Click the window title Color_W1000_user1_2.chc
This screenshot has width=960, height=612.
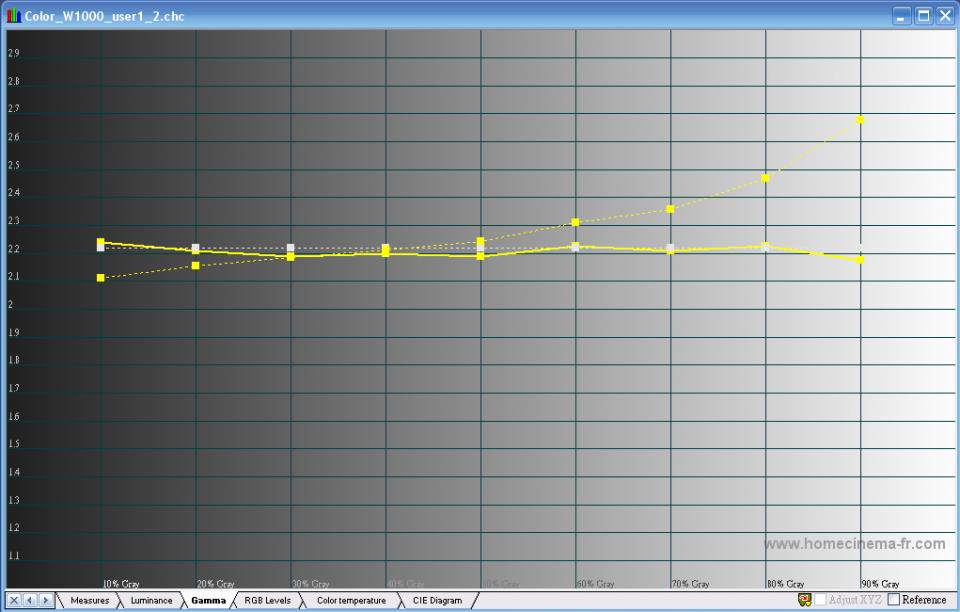pos(104,17)
